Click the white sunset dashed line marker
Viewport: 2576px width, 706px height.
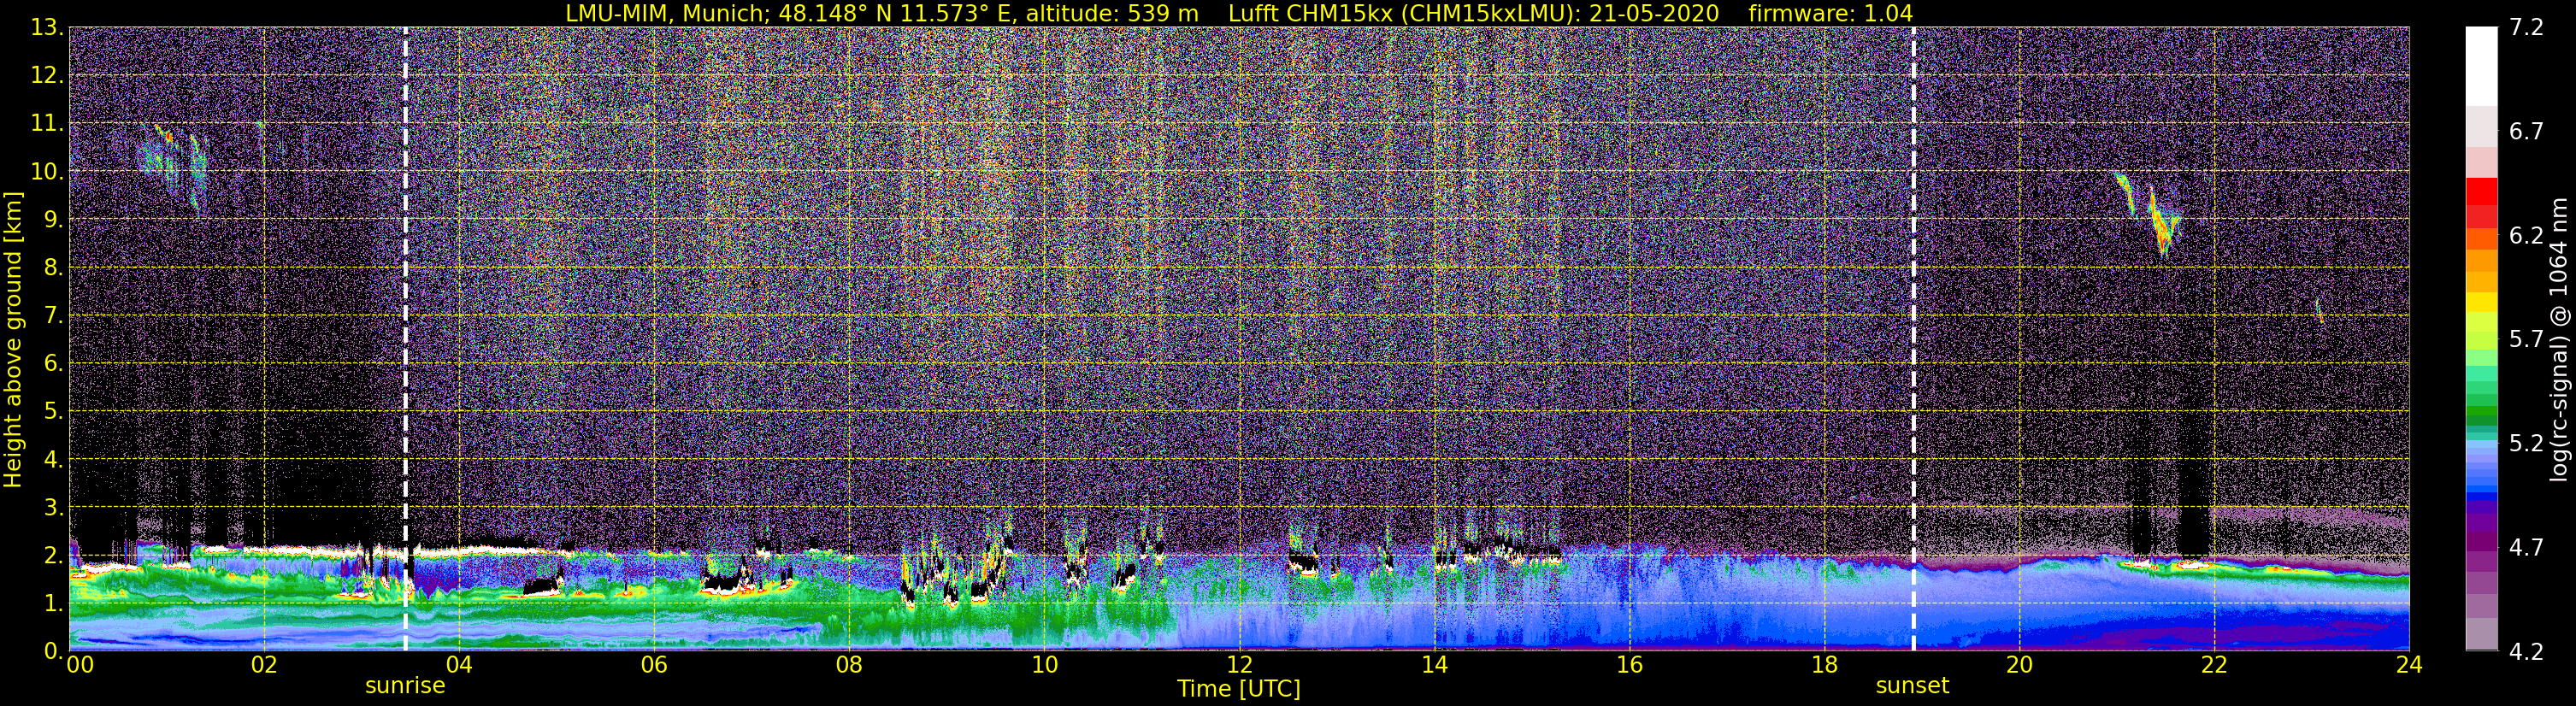click(x=1913, y=339)
